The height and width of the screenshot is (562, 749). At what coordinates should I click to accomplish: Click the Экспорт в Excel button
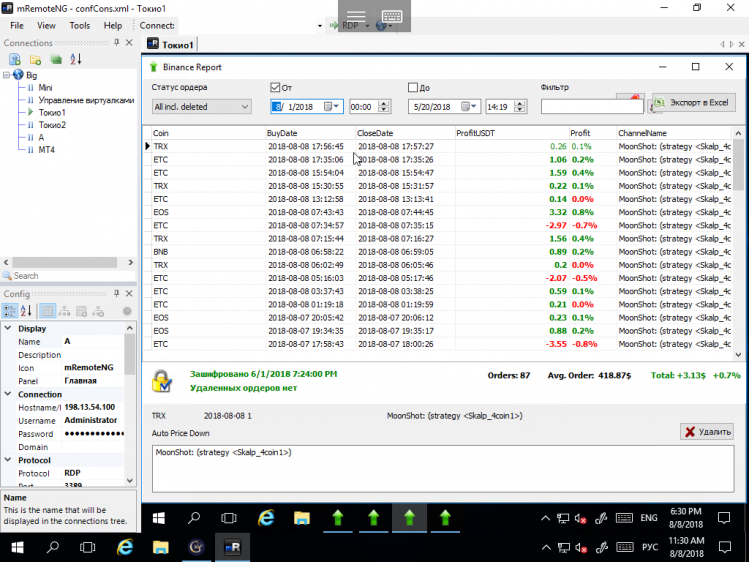(x=693, y=103)
